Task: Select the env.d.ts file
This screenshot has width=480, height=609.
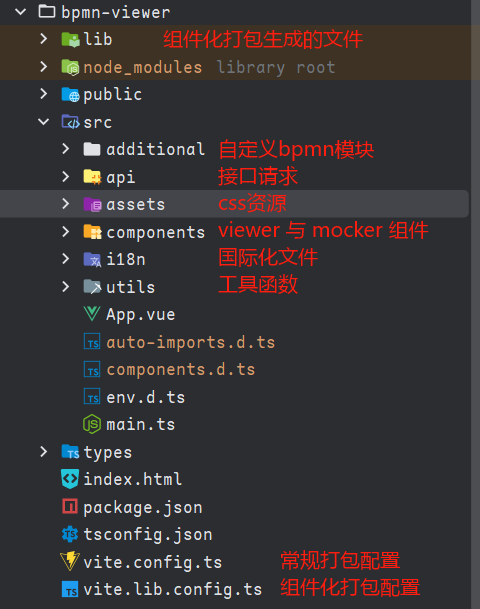Action: (146, 397)
